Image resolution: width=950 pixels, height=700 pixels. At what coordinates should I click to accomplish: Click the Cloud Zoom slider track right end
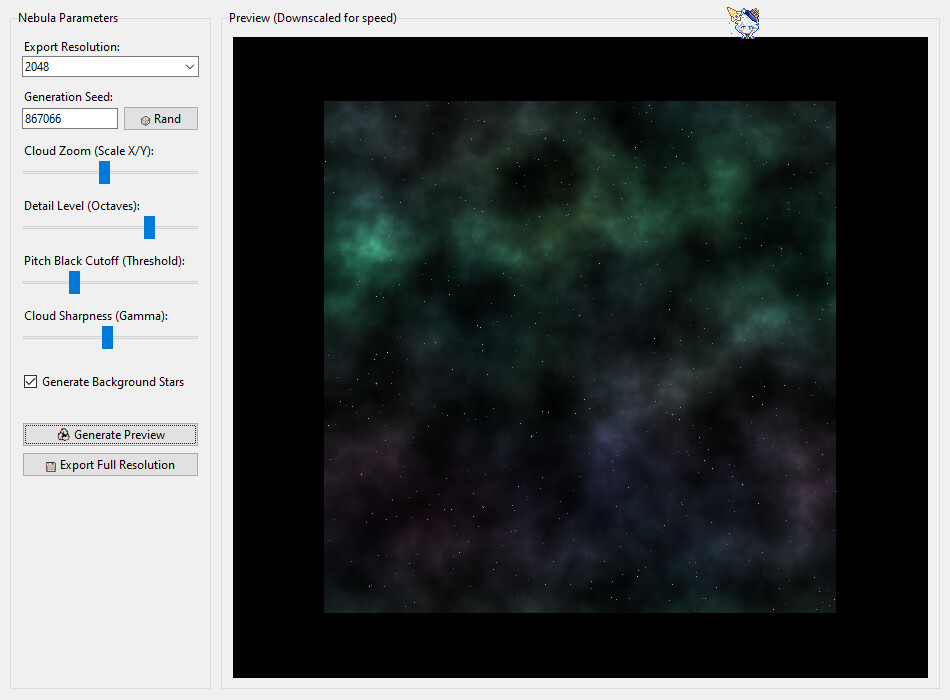pos(194,173)
